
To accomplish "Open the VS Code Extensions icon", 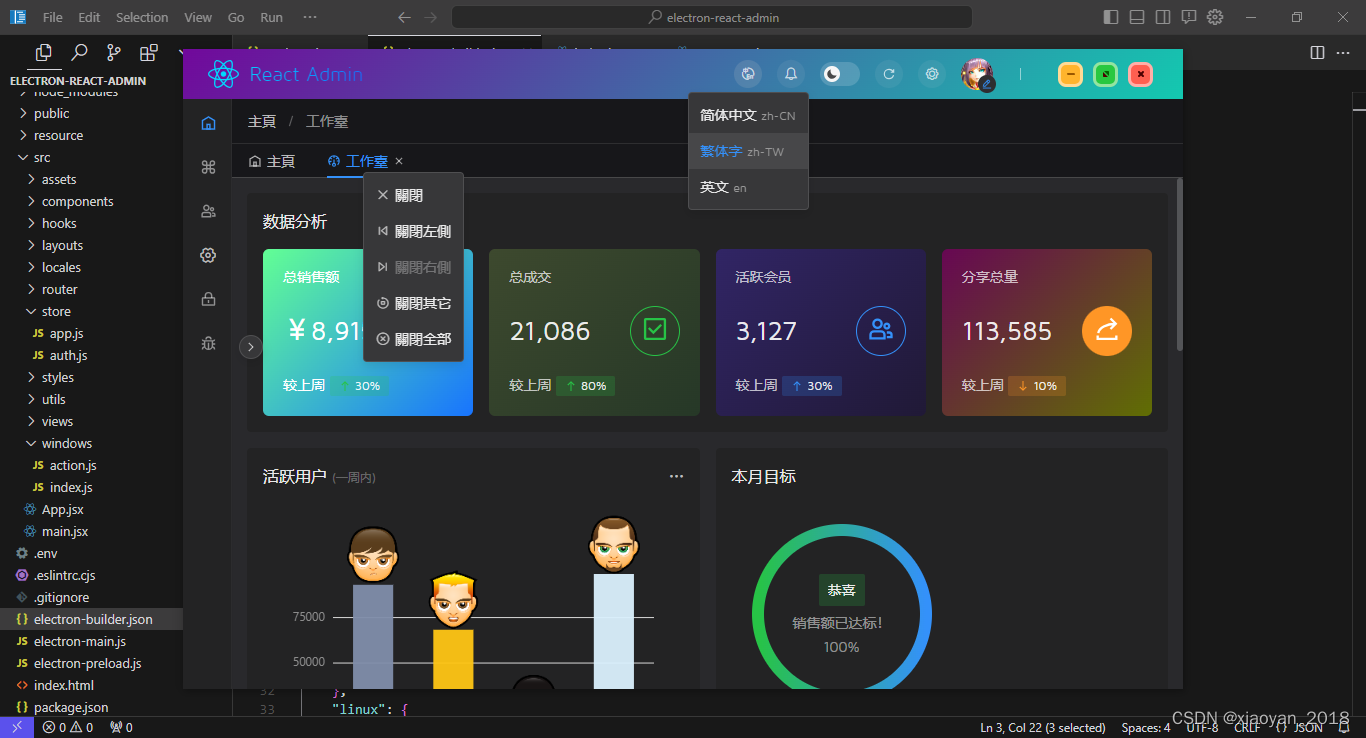I will point(149,52).
